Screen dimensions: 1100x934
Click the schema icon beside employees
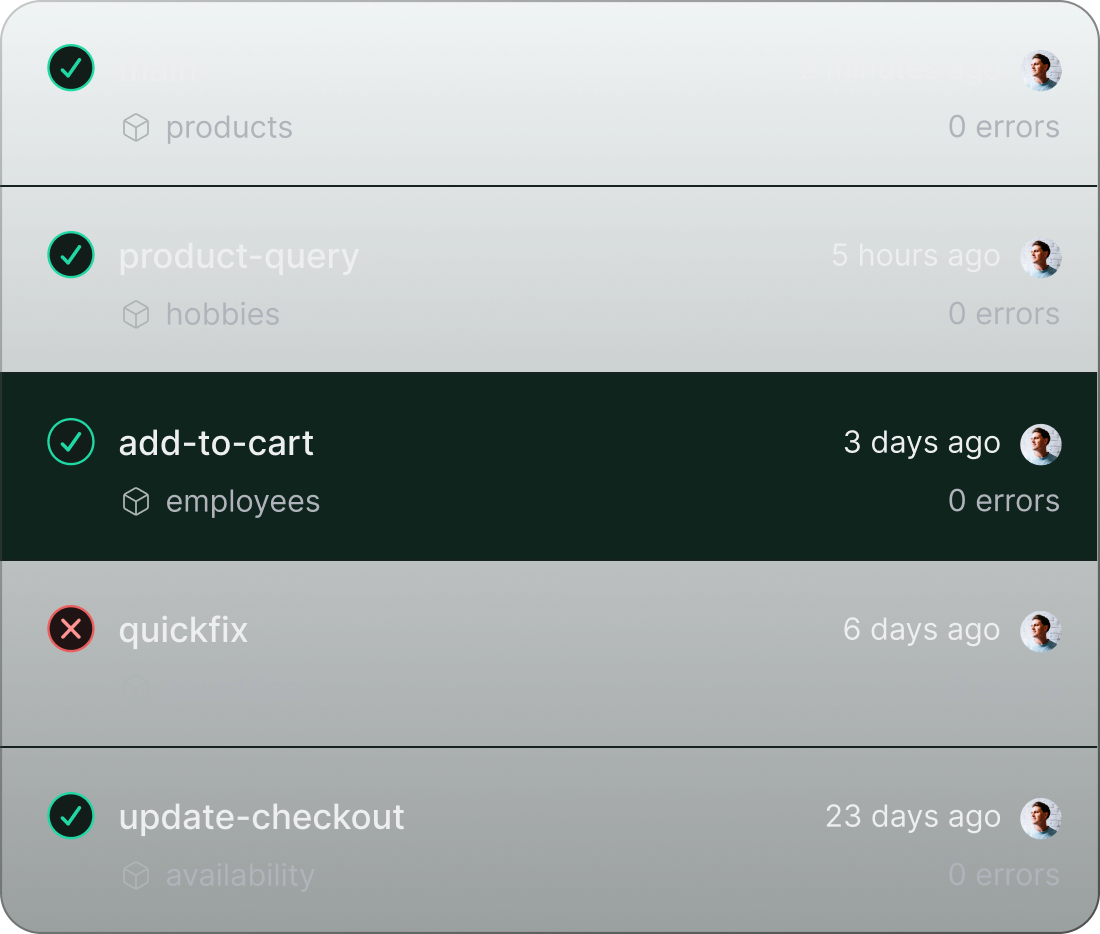pos(135,501)
